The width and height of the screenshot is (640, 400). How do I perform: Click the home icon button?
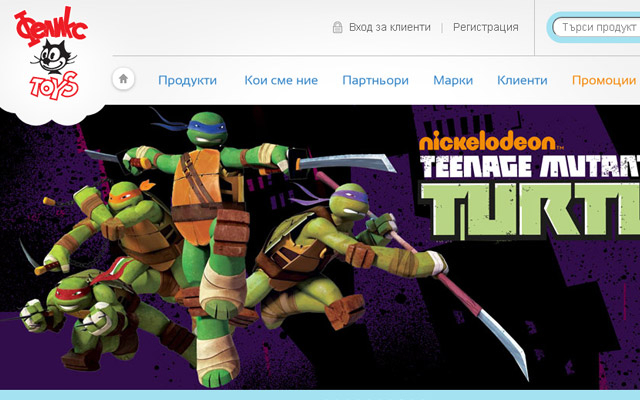[123, 79]
